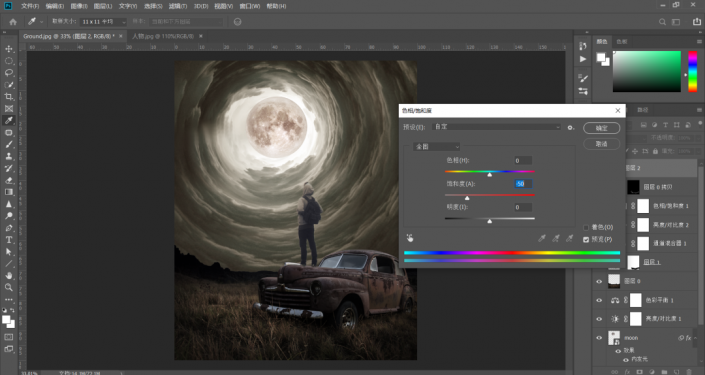Open the History panel icon

(583, 46)
